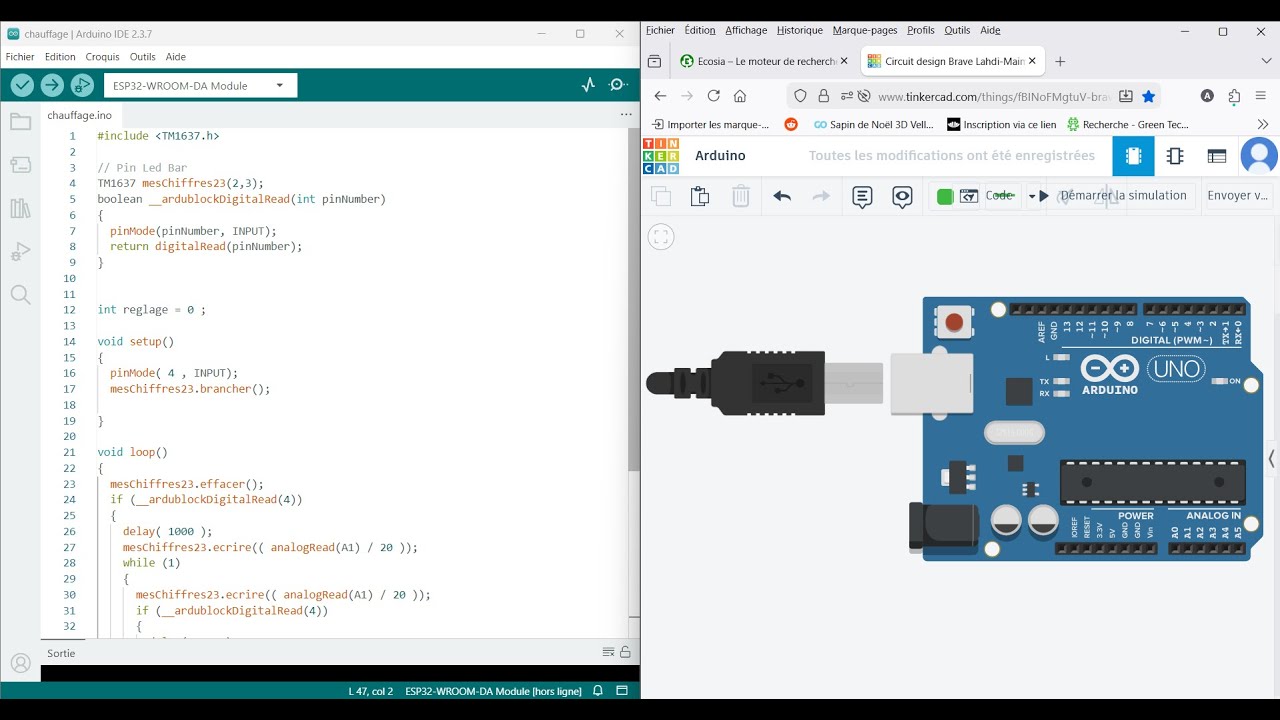
Task: Reload the Tinkercad page
Action: click(x=713, y=96)
